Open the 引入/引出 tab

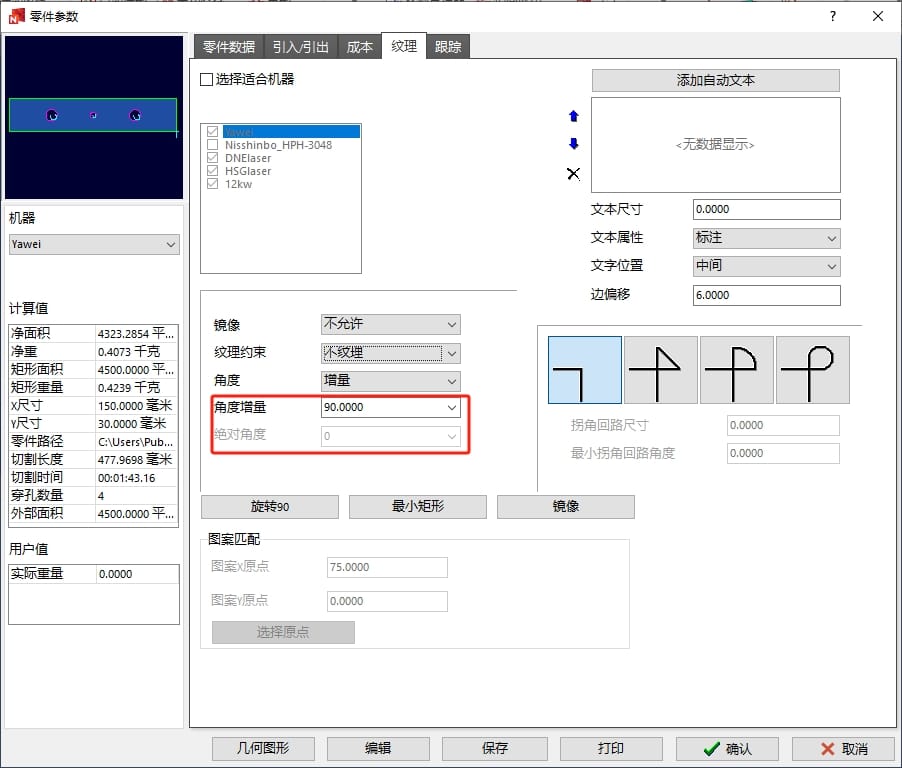(x=300, y=47)
